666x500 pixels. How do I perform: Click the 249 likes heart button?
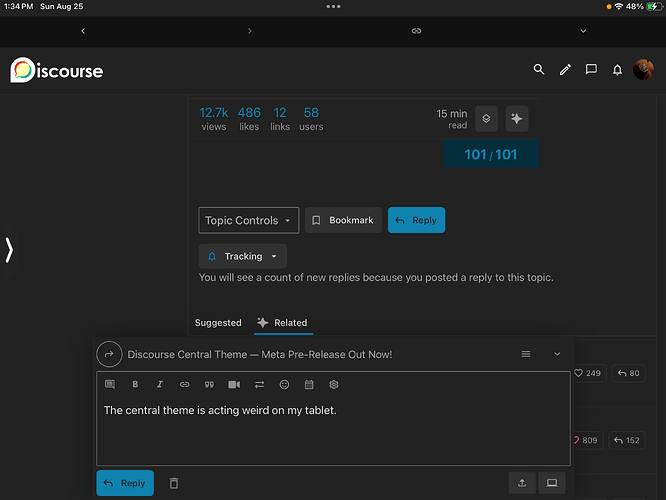(x=589, y=373)
